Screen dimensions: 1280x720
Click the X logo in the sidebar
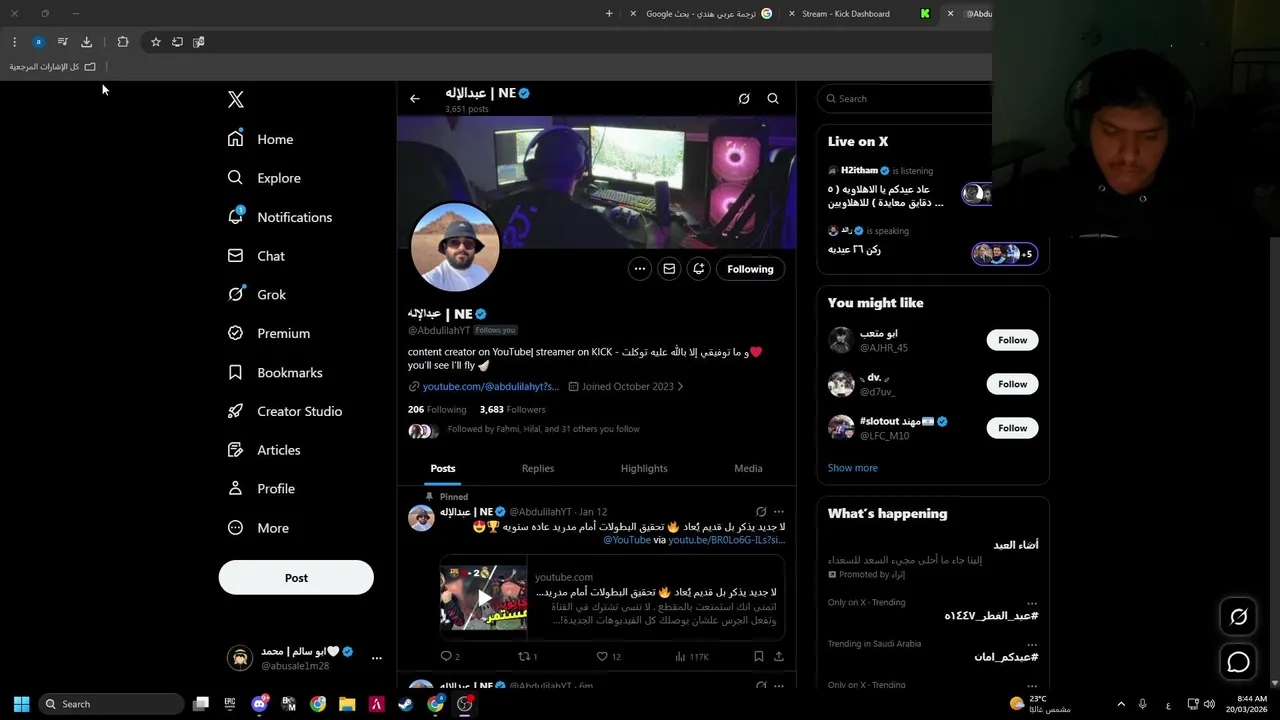(x=236, y=99)
